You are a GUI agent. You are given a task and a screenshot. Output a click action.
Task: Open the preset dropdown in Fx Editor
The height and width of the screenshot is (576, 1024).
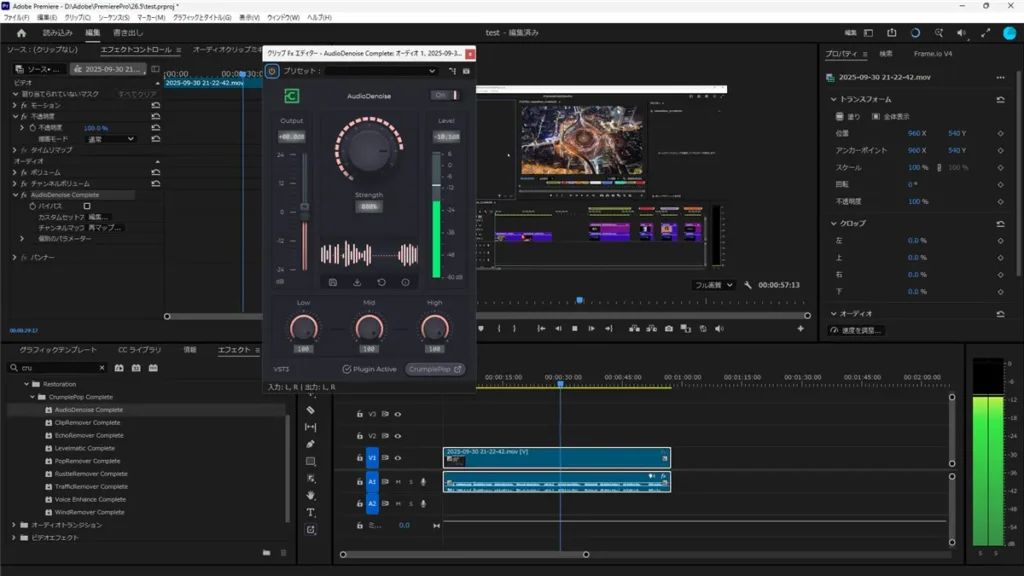click(x=381, y=71)
